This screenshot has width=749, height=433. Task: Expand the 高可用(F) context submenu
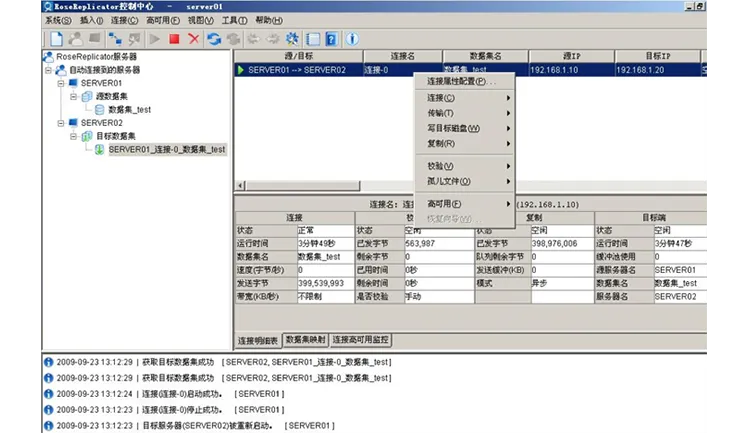pos(464,204)
